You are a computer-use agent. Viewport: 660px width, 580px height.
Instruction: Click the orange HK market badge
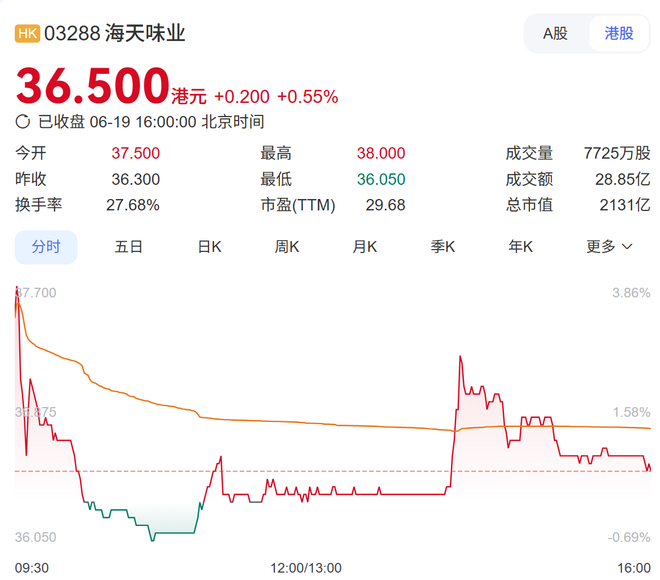27,33
